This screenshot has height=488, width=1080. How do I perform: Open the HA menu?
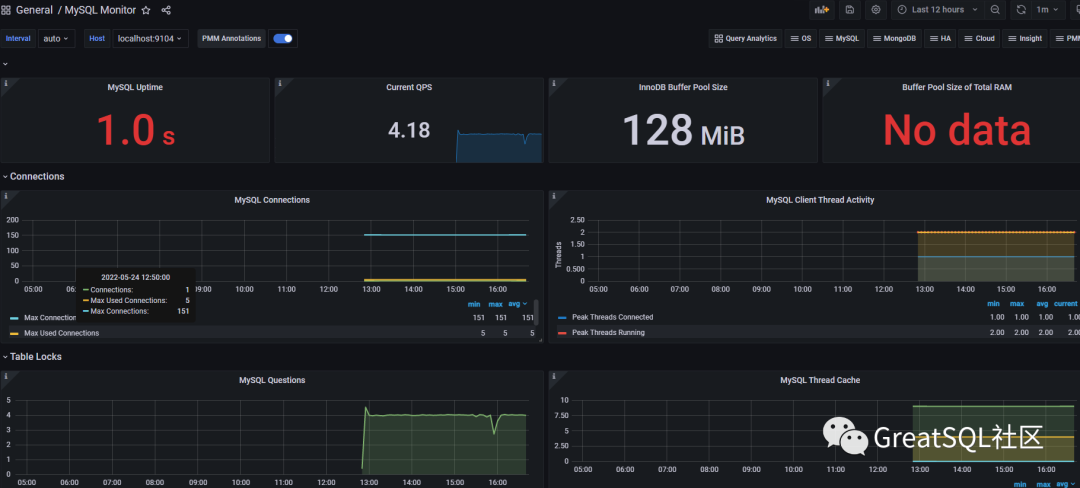940,39
